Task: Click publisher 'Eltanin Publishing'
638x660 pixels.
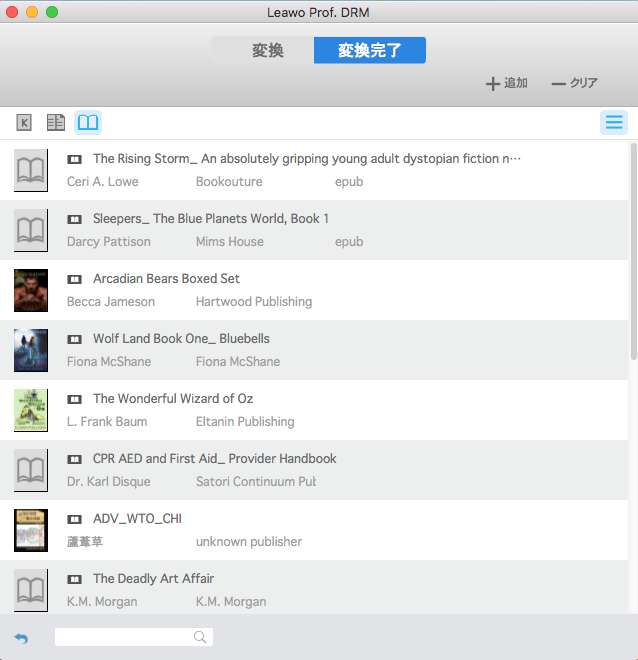Action: coord(245,422)
